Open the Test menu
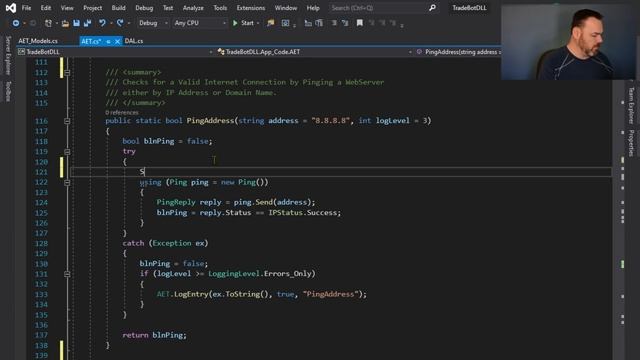 168,8
